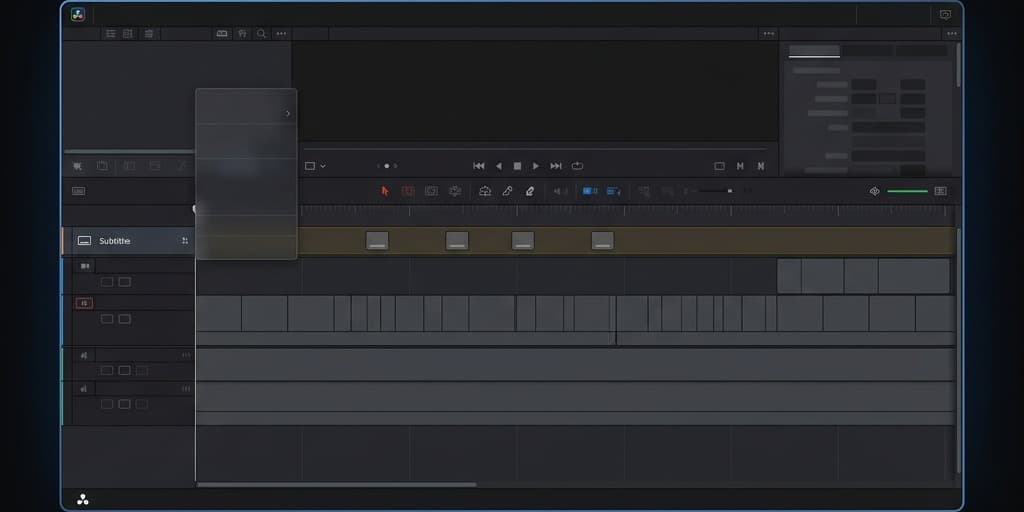1024x512 pixels.
Task: Click the next marker bracket icon
Action: tap(761, 167)
